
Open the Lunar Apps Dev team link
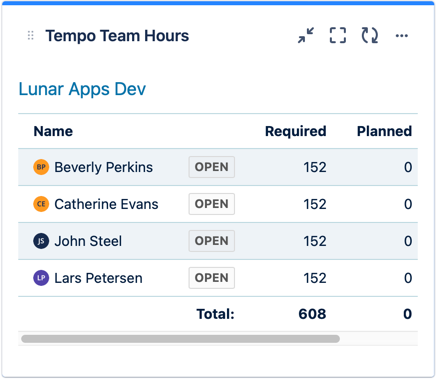pos(82,89)
